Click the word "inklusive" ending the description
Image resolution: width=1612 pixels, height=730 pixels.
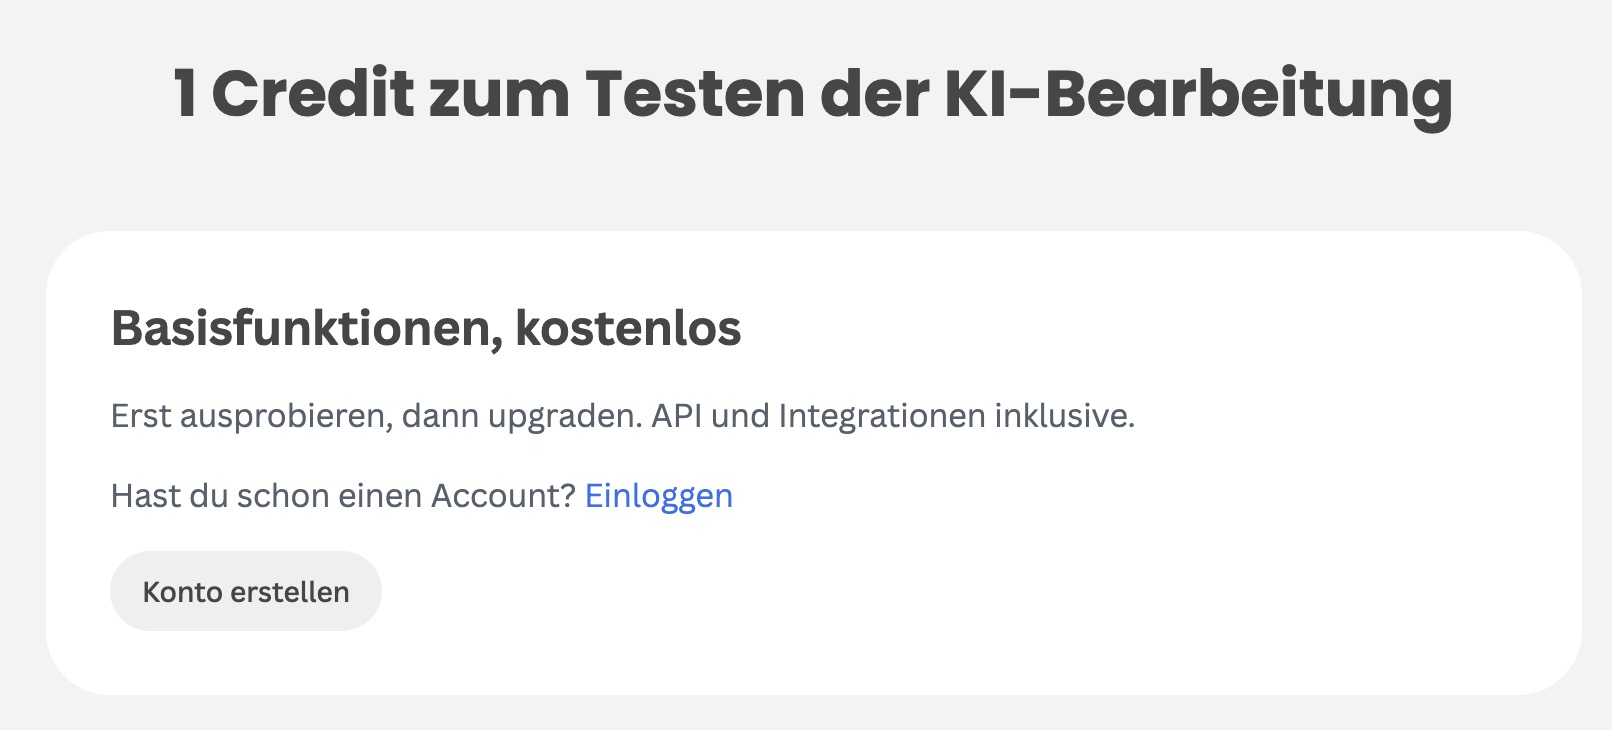1064,416
